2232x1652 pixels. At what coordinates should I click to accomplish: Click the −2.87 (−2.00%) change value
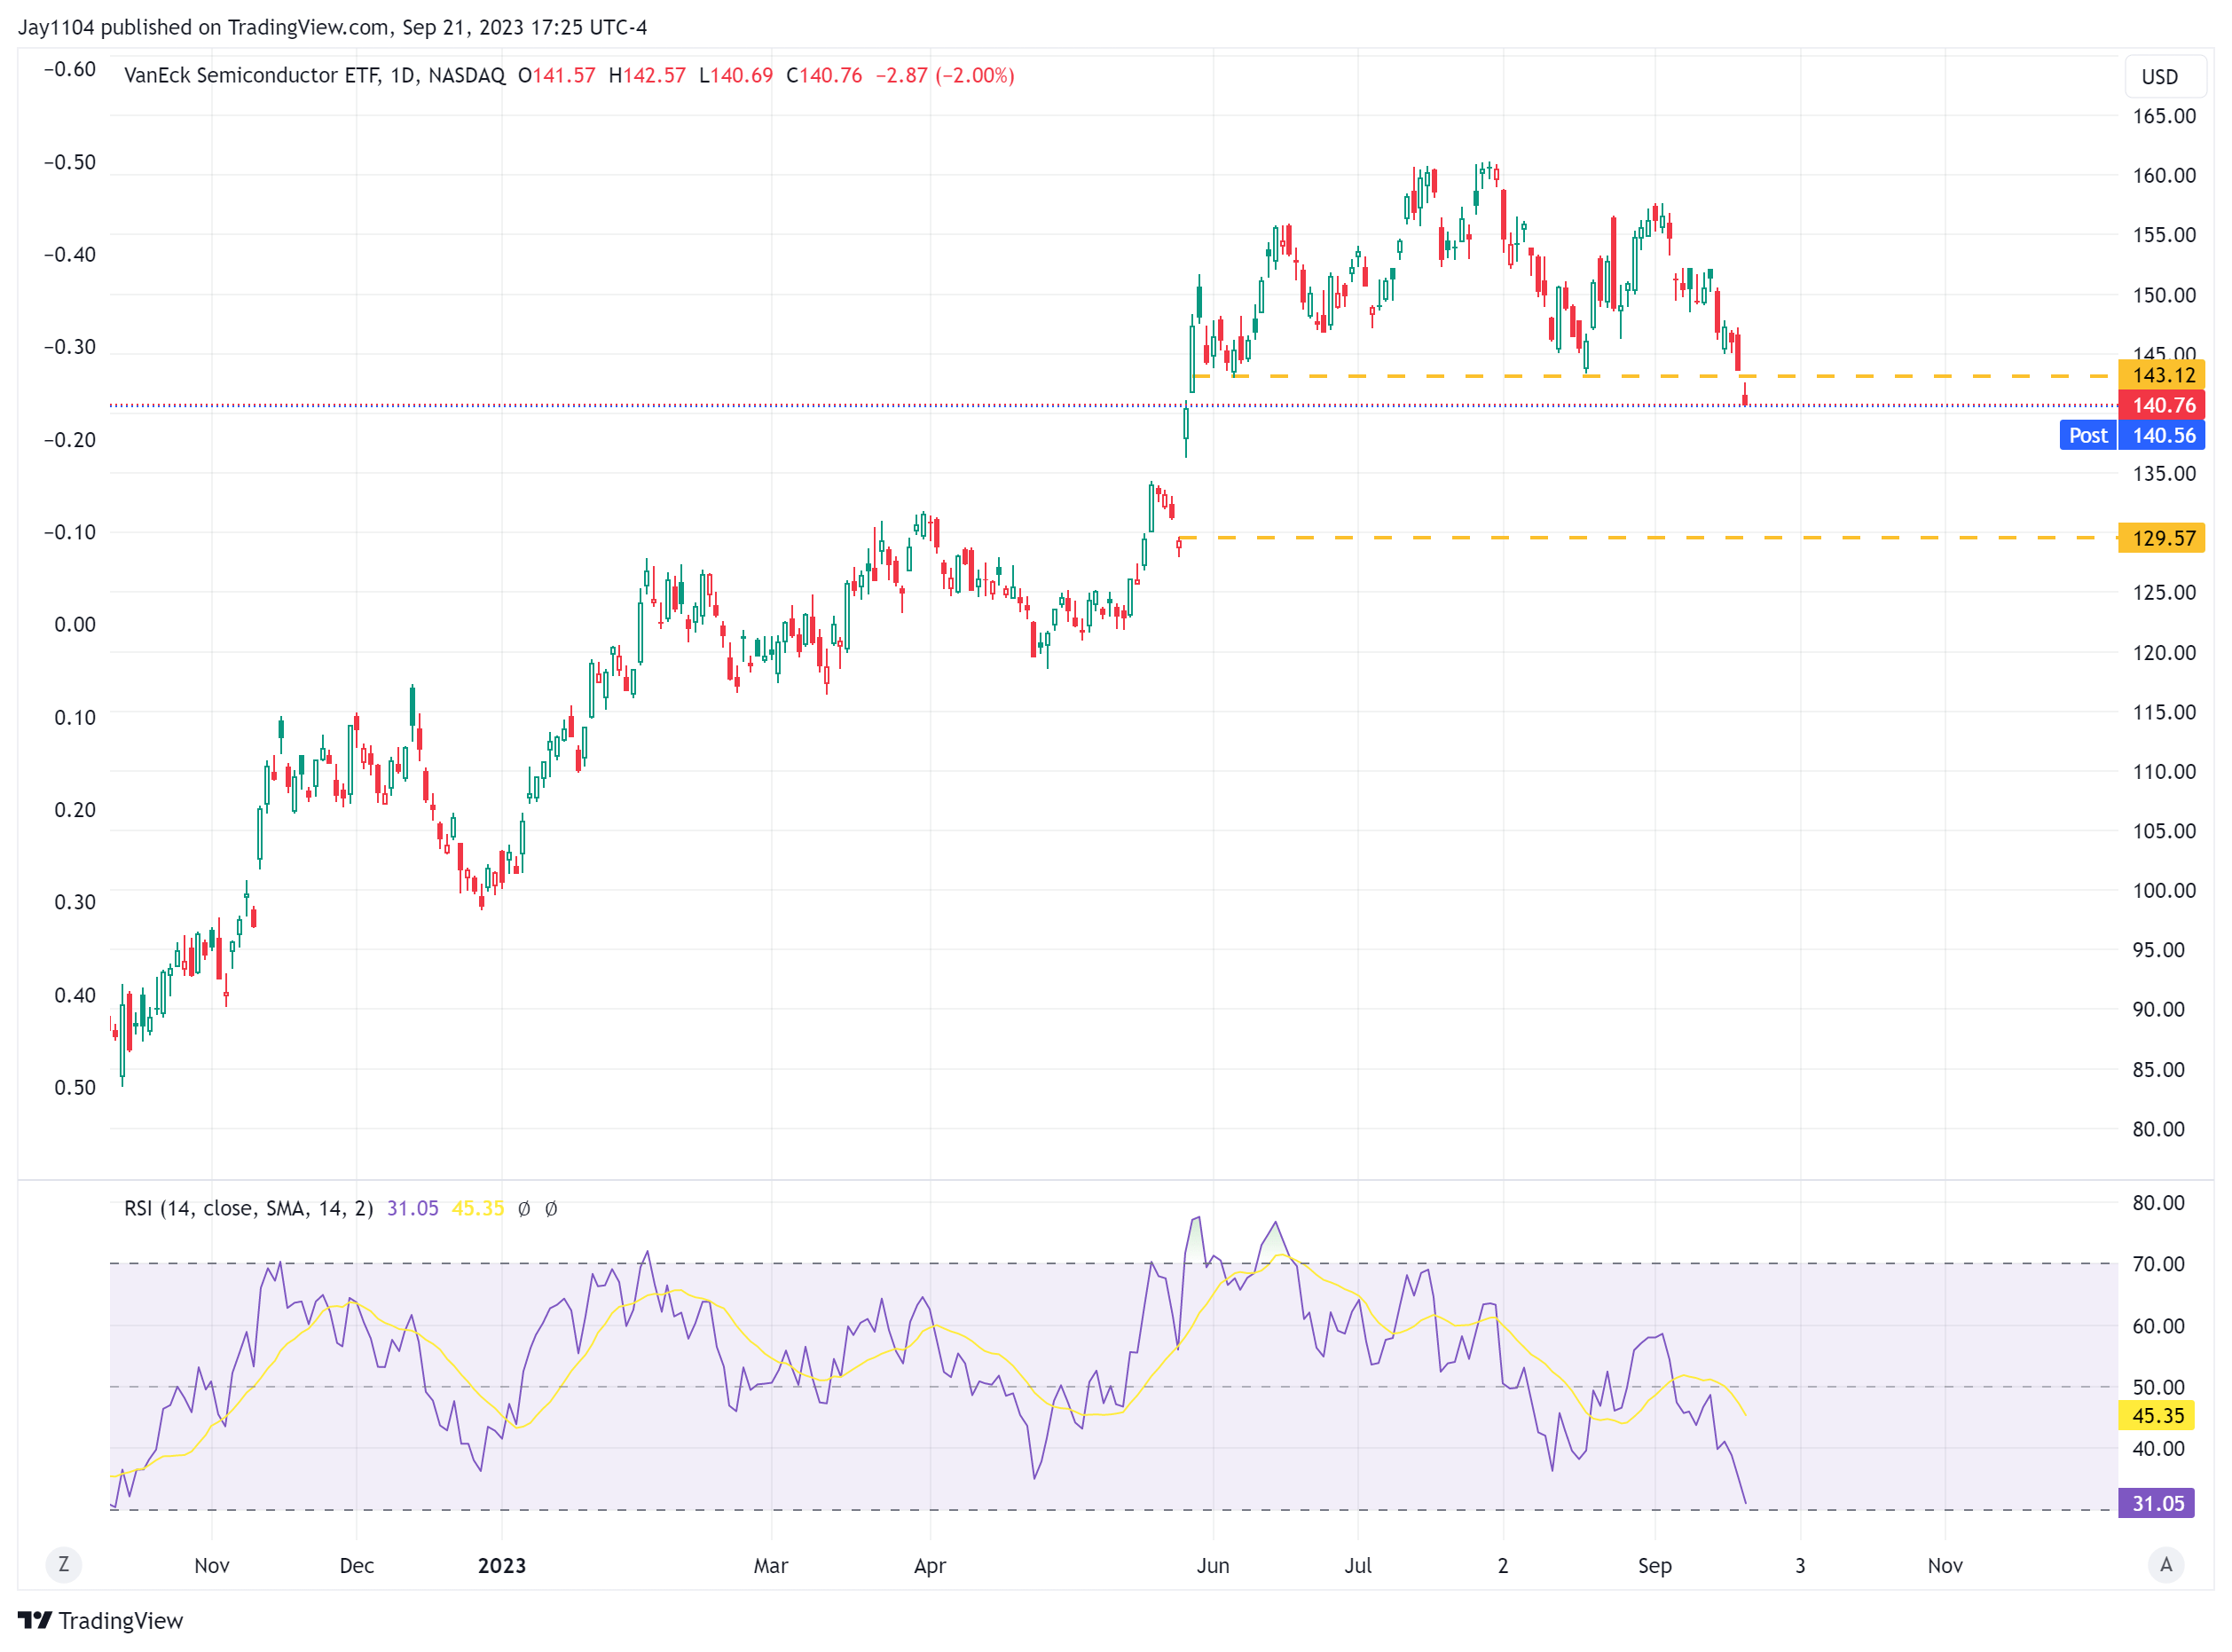click(x=945, y=75)
